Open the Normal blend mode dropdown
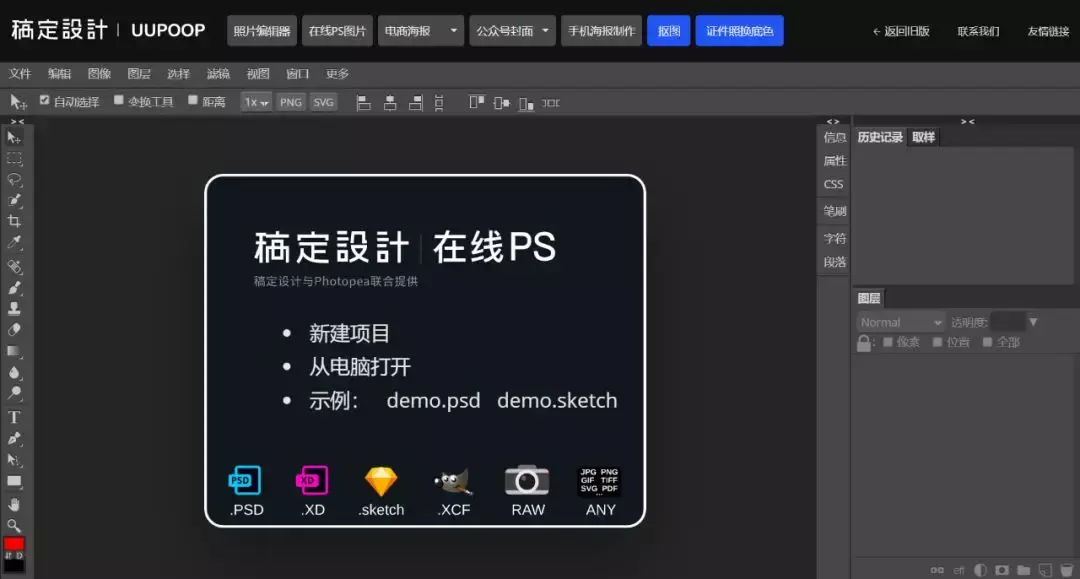Viewport: 1080px width, 579px height. (x=901, y=322)
